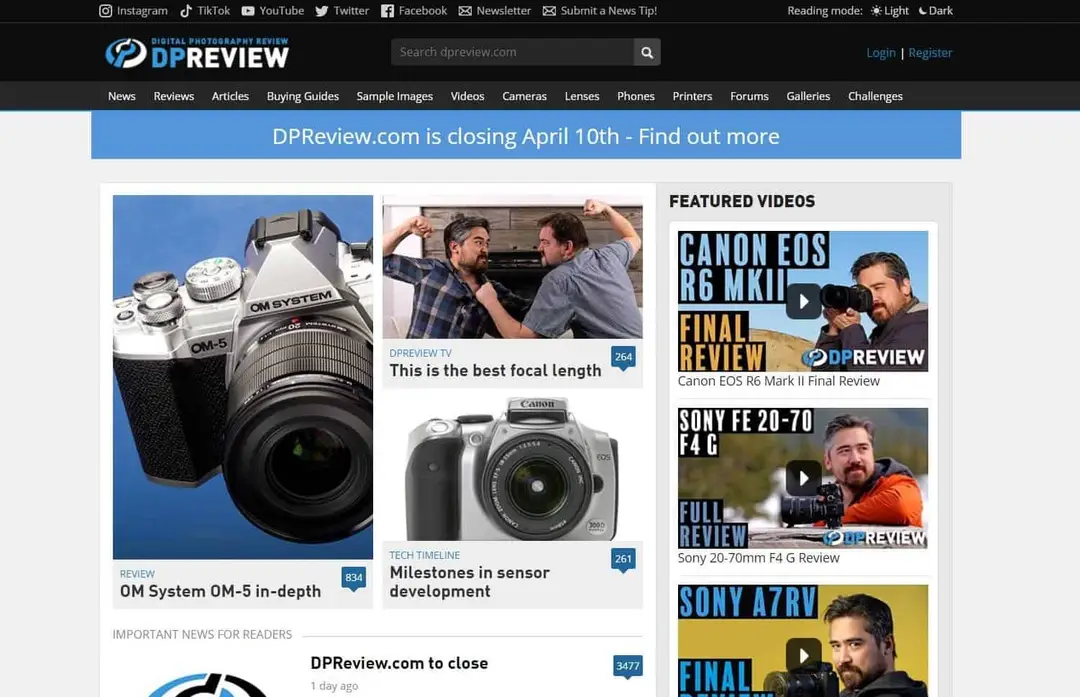Switch reading mode to Dark

click(x=936, y=10)
